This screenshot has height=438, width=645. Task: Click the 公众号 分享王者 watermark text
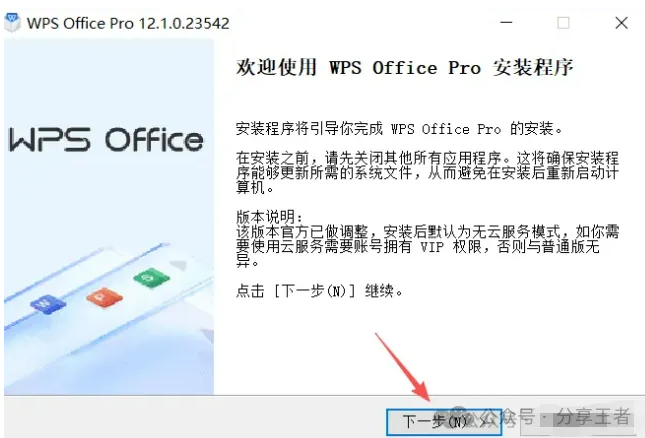click(x=556, y=417)
